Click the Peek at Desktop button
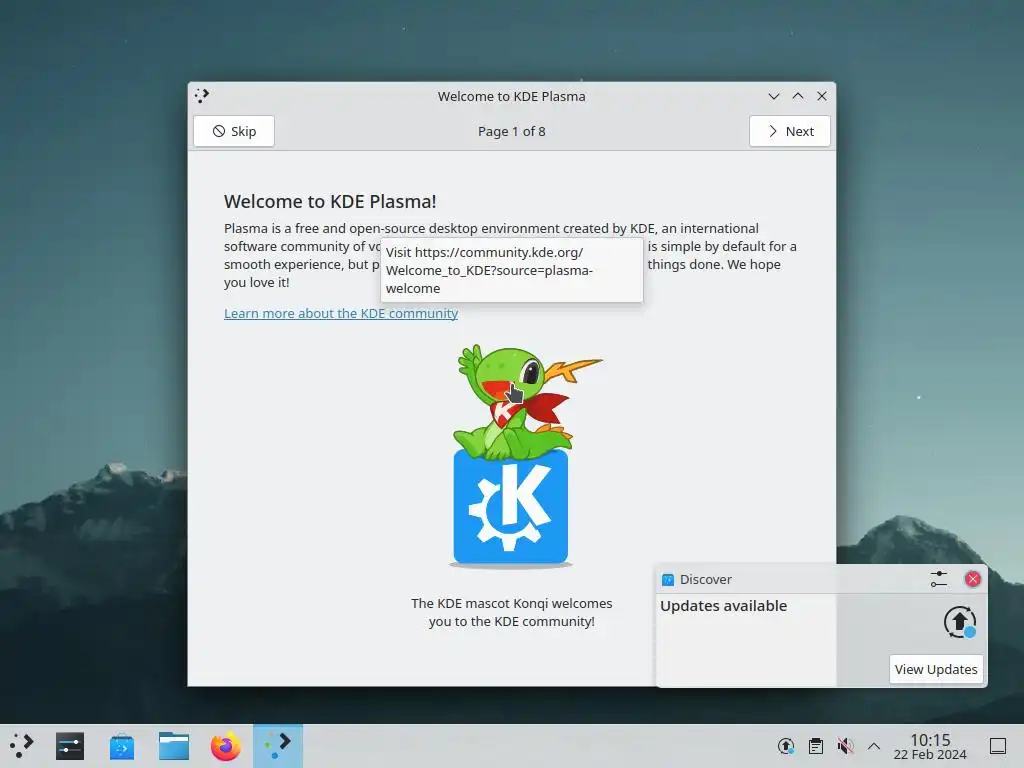 click(998, 746)
